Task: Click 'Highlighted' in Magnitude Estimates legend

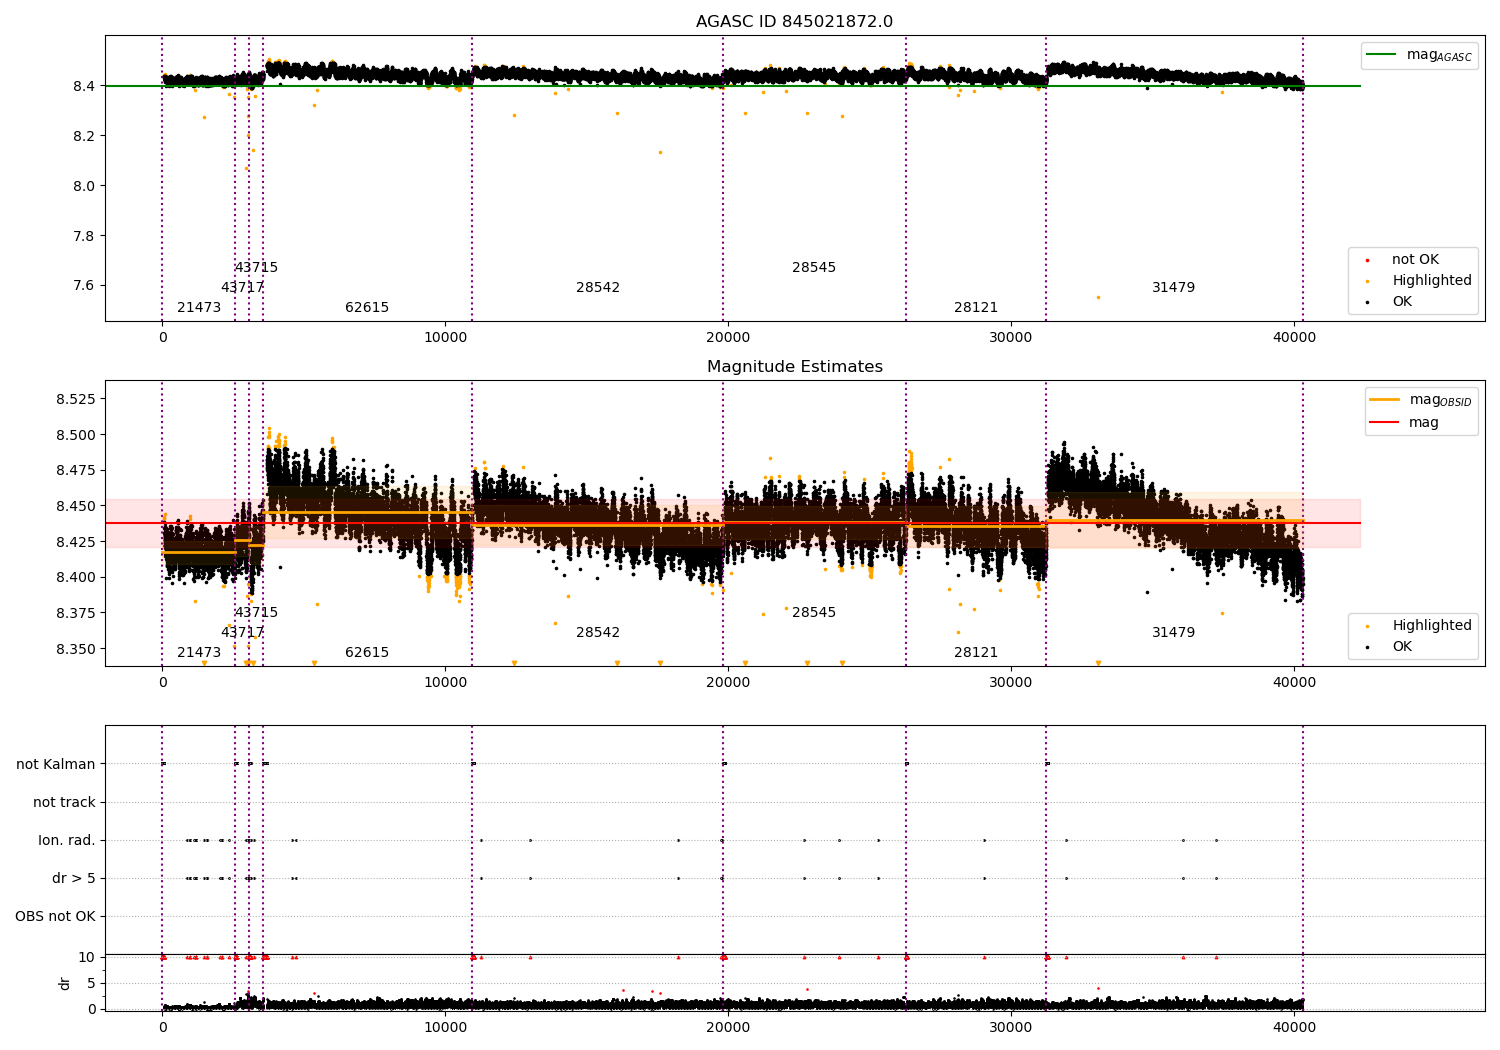Action: pos(1431,626)
